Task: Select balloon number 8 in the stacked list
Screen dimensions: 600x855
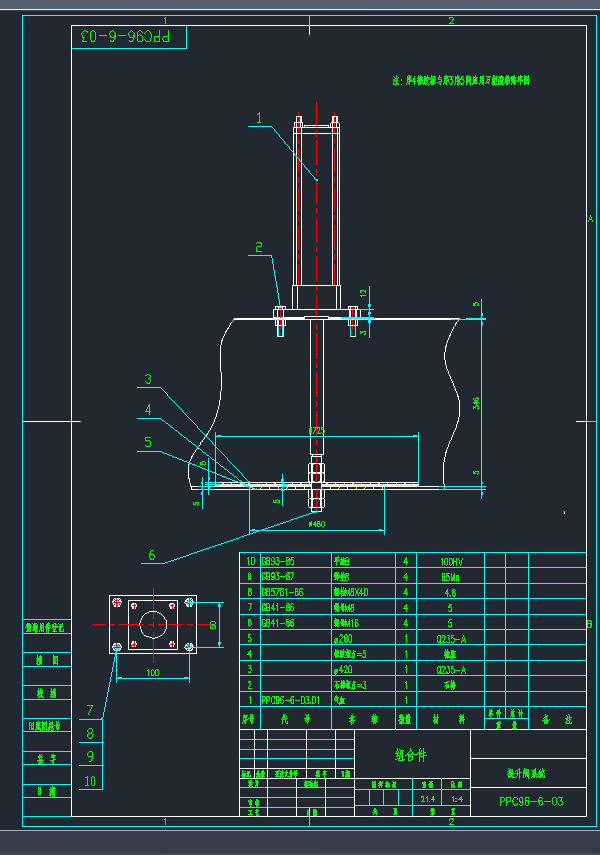Action: pos(90,734)
